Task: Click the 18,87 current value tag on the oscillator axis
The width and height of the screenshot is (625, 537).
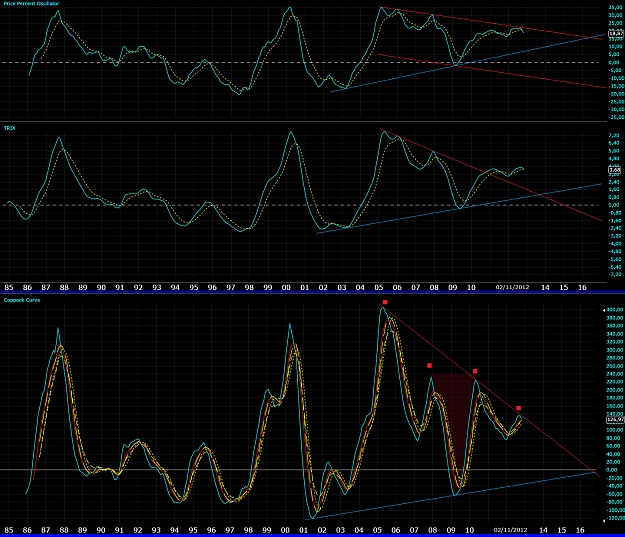Action: tap(616, 34)
